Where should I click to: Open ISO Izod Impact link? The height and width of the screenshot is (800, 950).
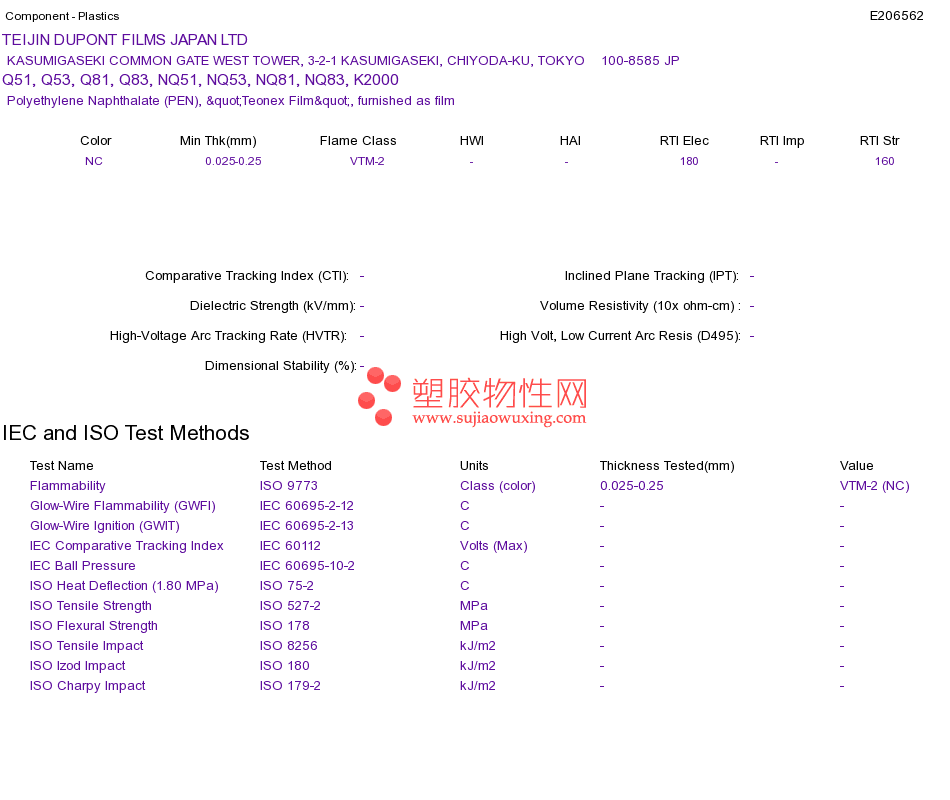tap(78, 665)
